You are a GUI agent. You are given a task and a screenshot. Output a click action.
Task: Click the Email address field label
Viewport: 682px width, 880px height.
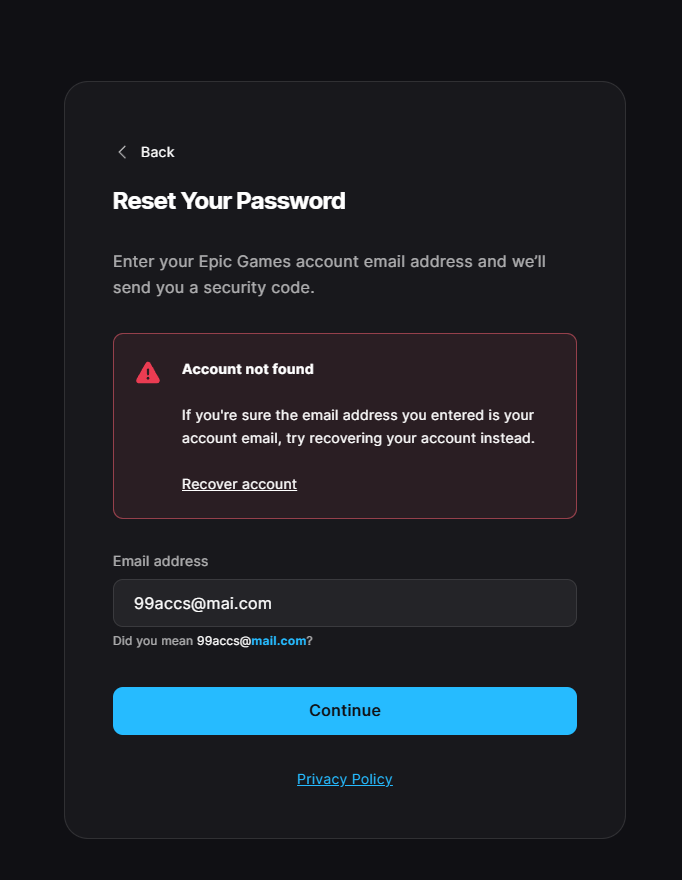click(160, 561)
